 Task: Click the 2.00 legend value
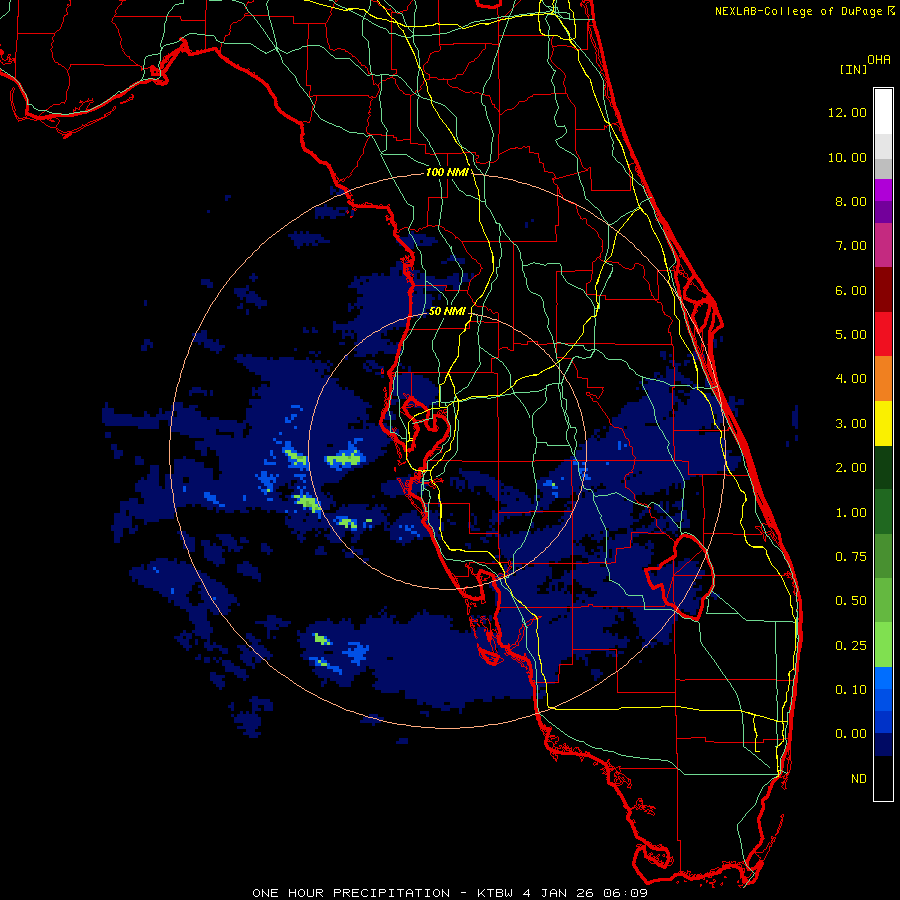coord(851,468)
